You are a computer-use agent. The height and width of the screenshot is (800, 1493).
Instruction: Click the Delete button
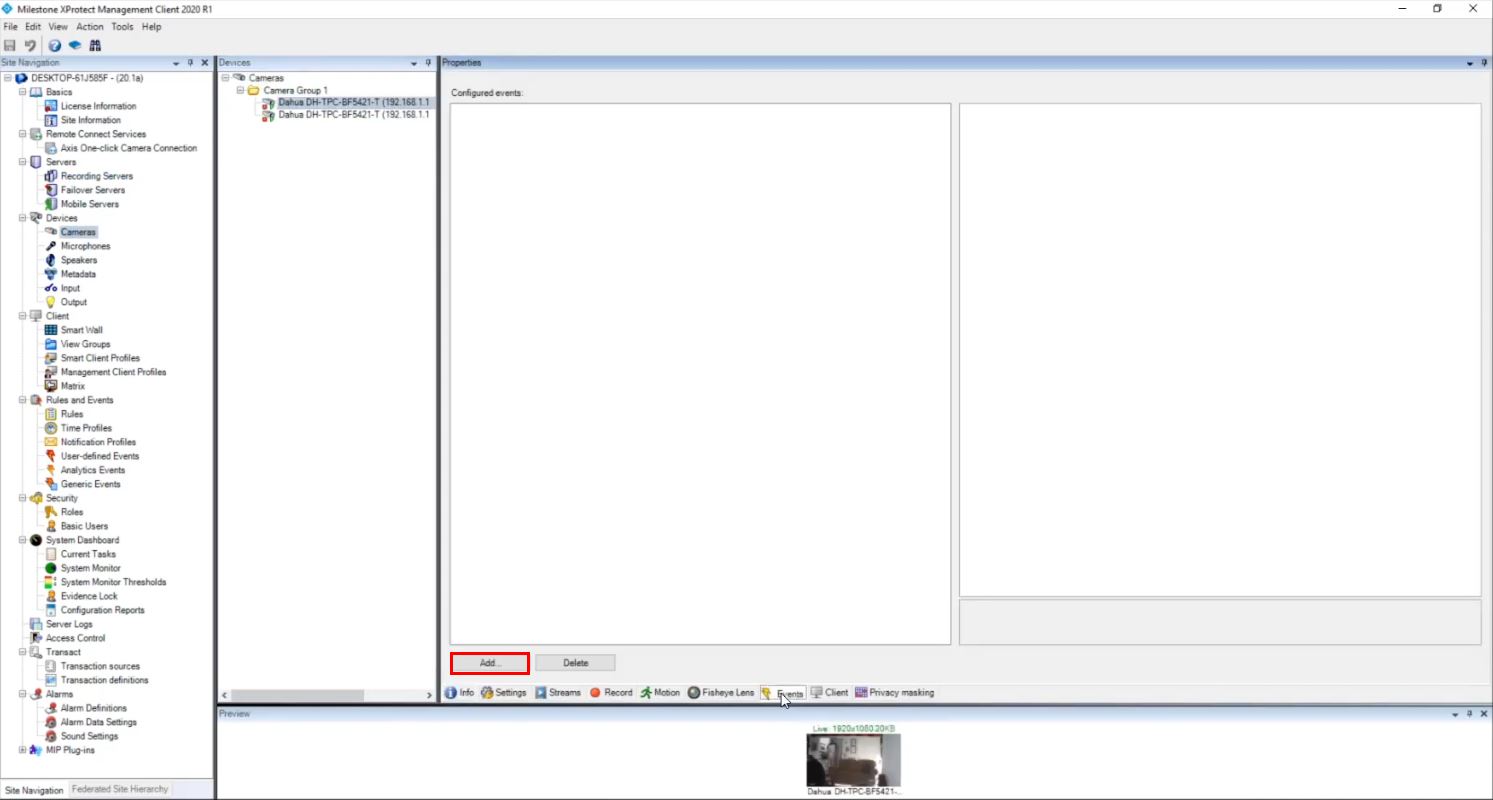[x=575, y=663]
